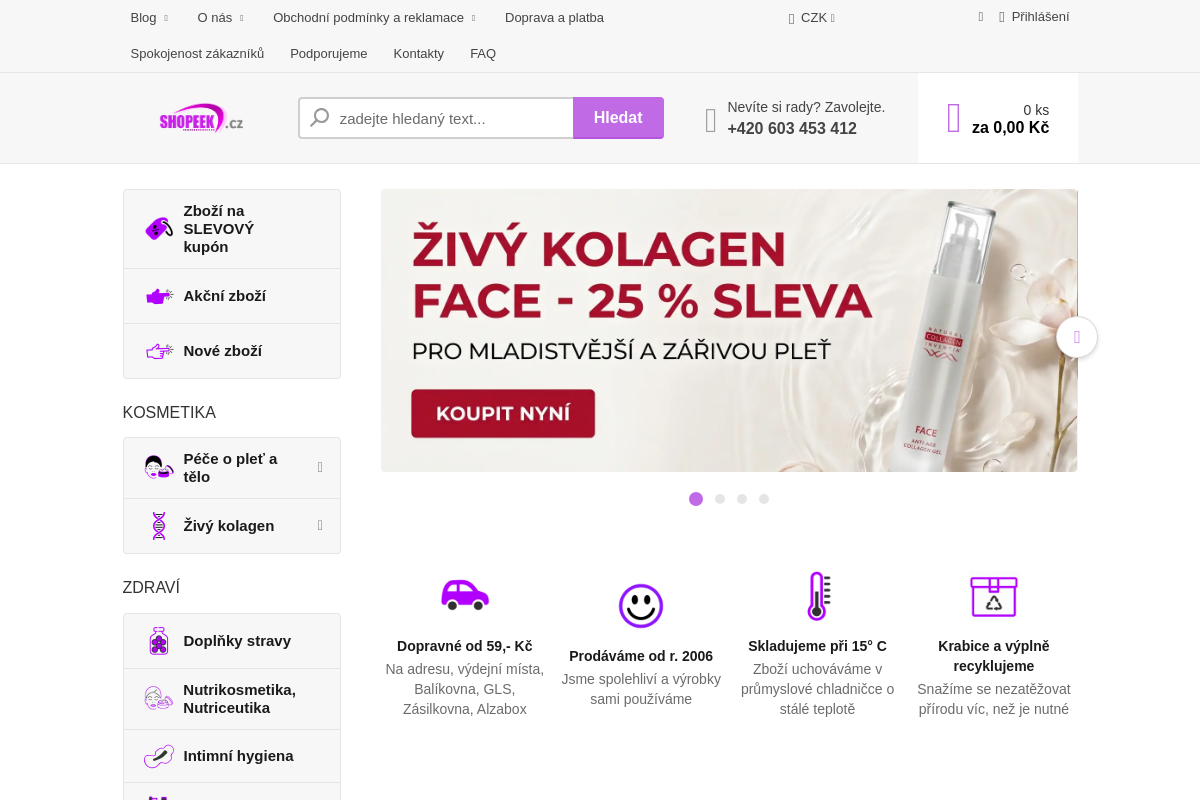Click the Přihlášení login link
The width and height of the screenshot is (1200, 800).
[1034, 17]
